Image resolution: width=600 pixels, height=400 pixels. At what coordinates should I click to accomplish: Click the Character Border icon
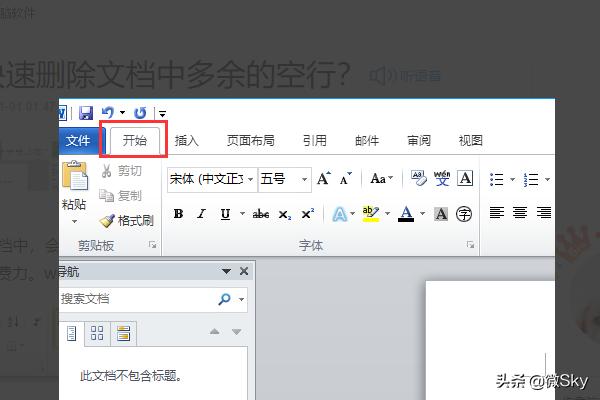(465, 178)
